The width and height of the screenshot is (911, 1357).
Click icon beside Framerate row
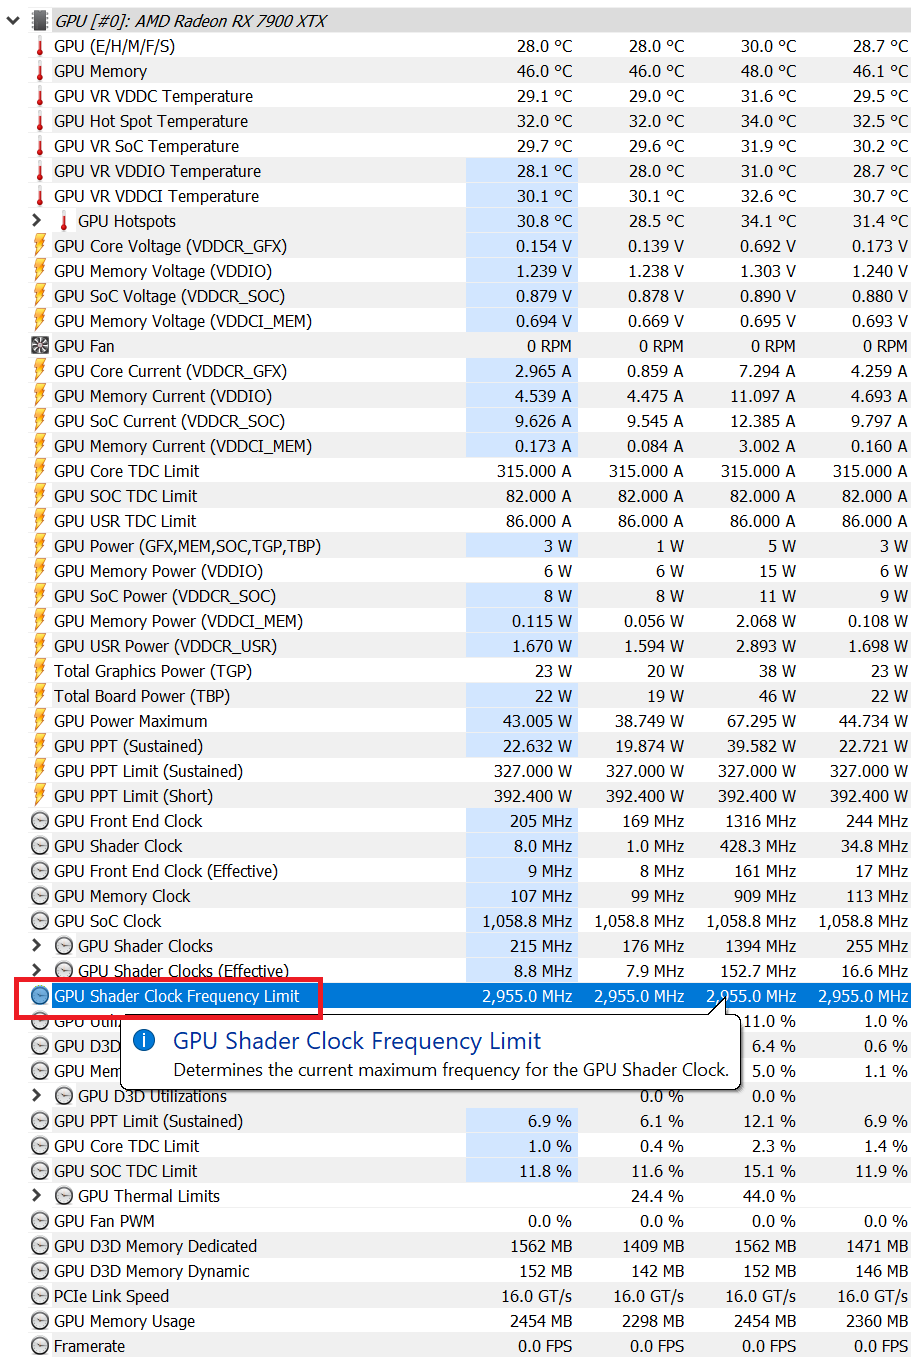40,1346
